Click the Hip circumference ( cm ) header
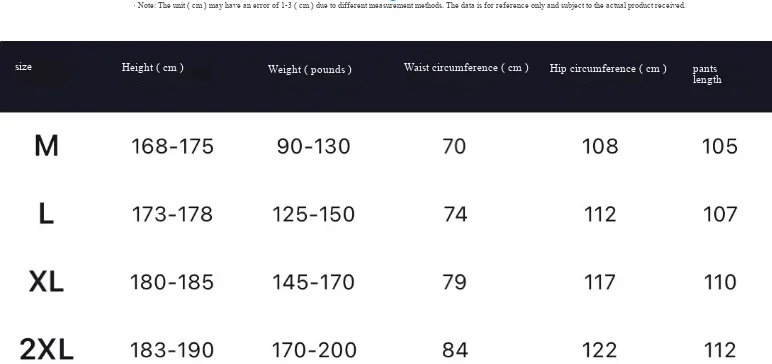Image resolution: width=772 pixels, height=364 pixels. point(608,68)
